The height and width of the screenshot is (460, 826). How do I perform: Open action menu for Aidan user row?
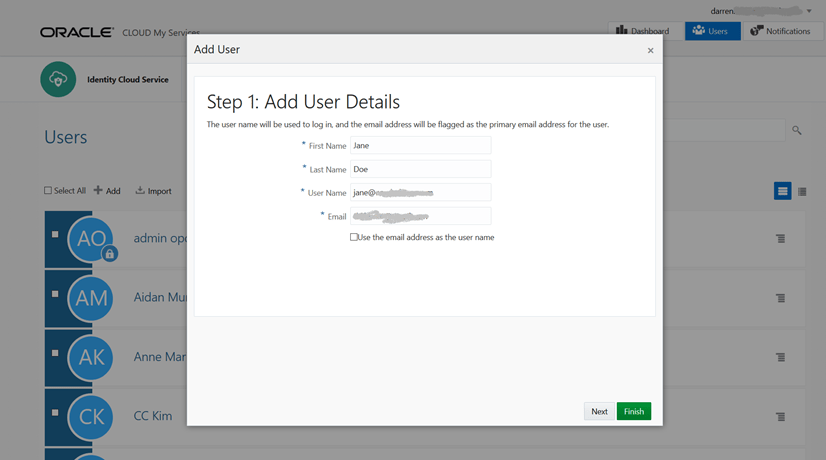(781, 298)
